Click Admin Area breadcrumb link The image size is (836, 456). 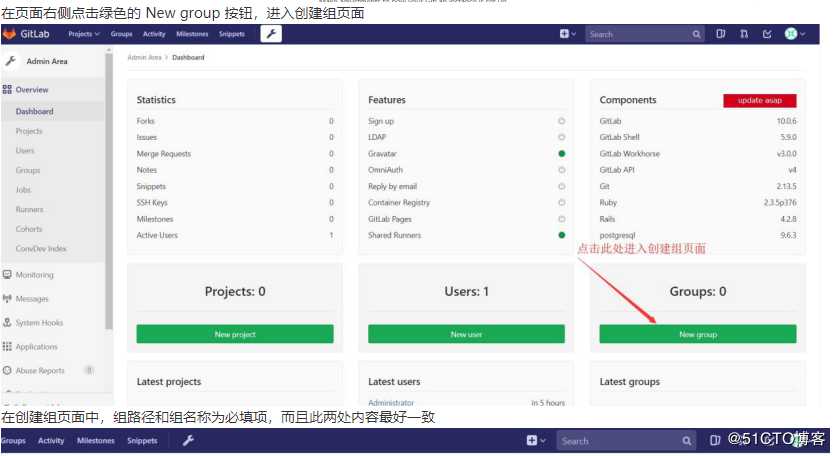pyautogui.click(x=144, y=58)
